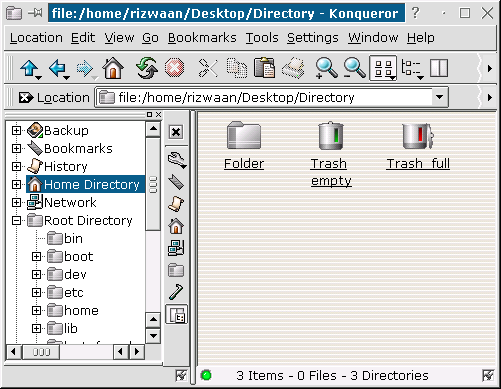Expand the Network tree node
501x389 pixels.
point(16,202)
